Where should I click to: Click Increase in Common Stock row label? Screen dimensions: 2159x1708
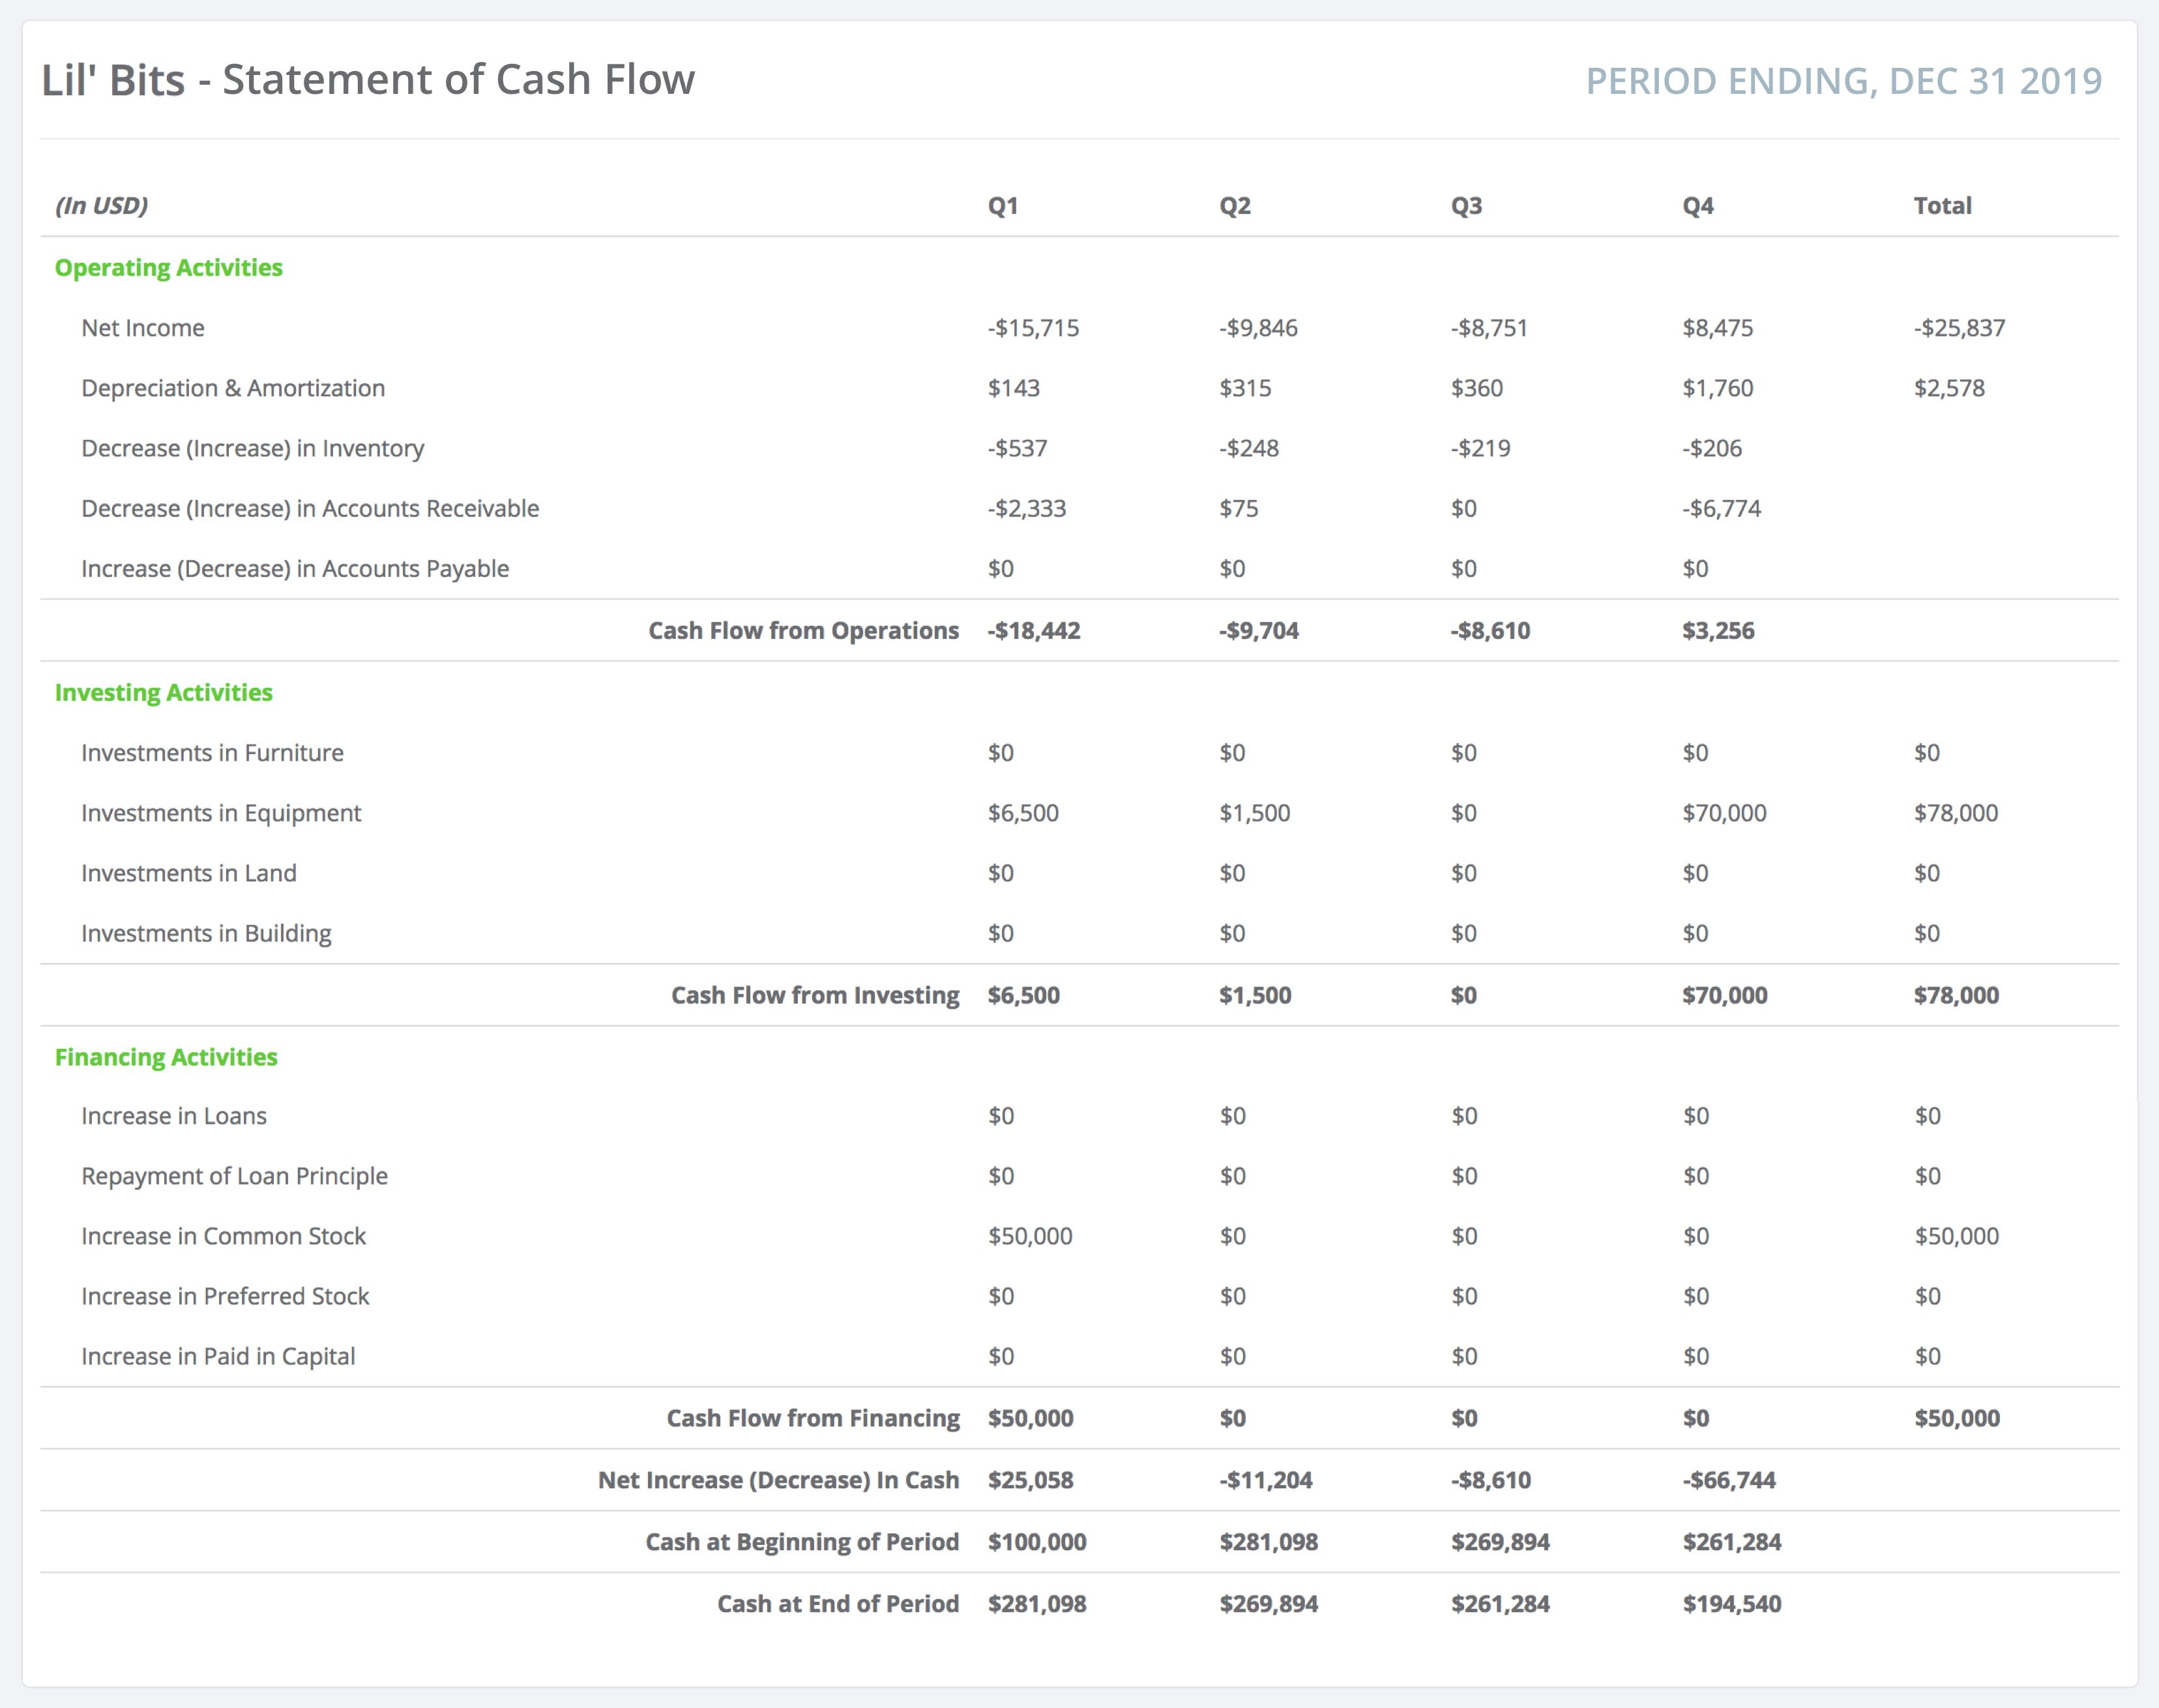(x=223, y=1236)
